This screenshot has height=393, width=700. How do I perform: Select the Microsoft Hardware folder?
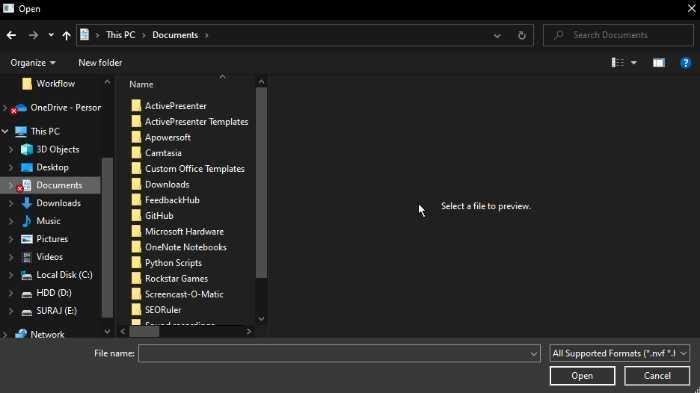pos(184,231)
